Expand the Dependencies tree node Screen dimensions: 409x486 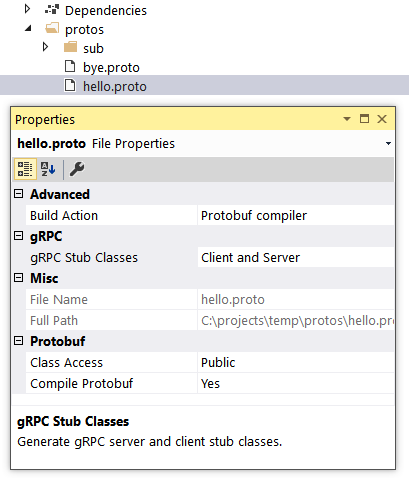click(27, 9)
